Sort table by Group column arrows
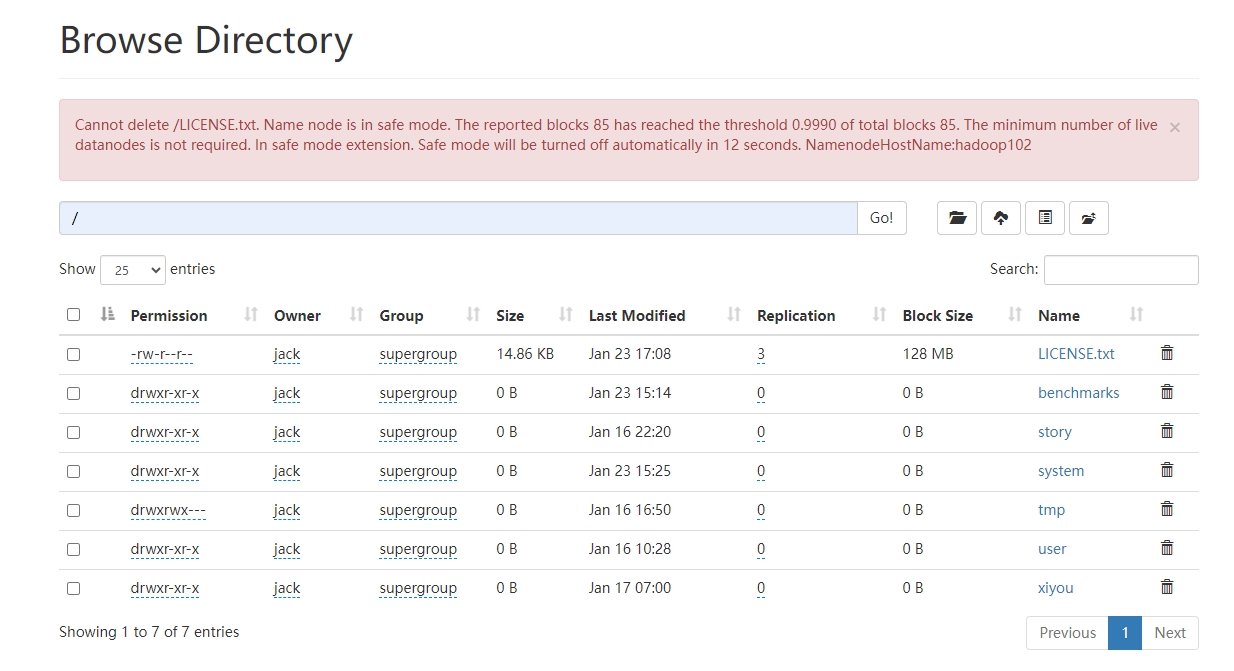Image resolution: width=1234 pixels, height=671 pixels. 473,315
